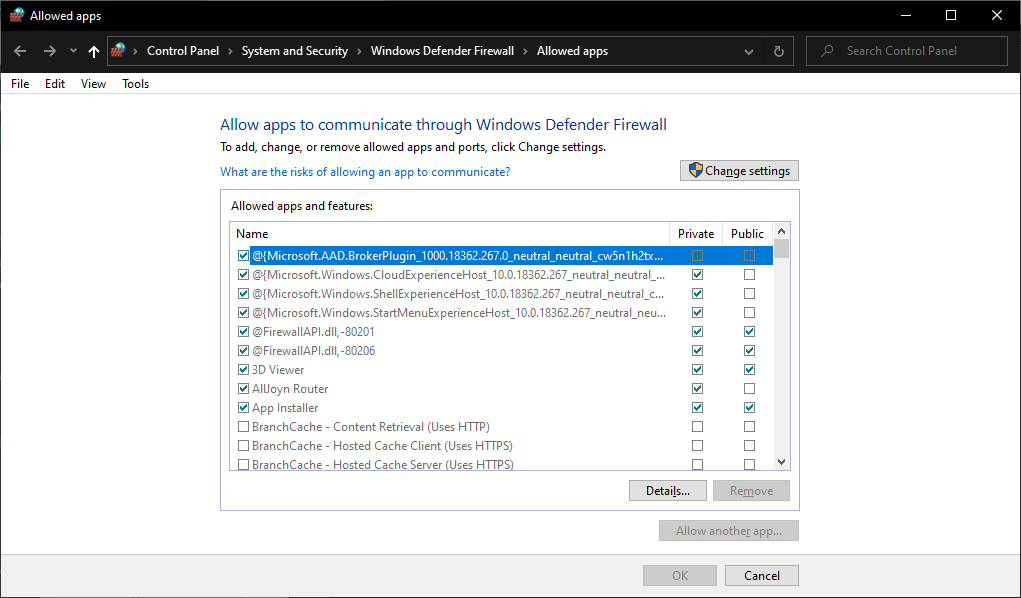Select the AllJoyn Router row

[x=501, y=389]
